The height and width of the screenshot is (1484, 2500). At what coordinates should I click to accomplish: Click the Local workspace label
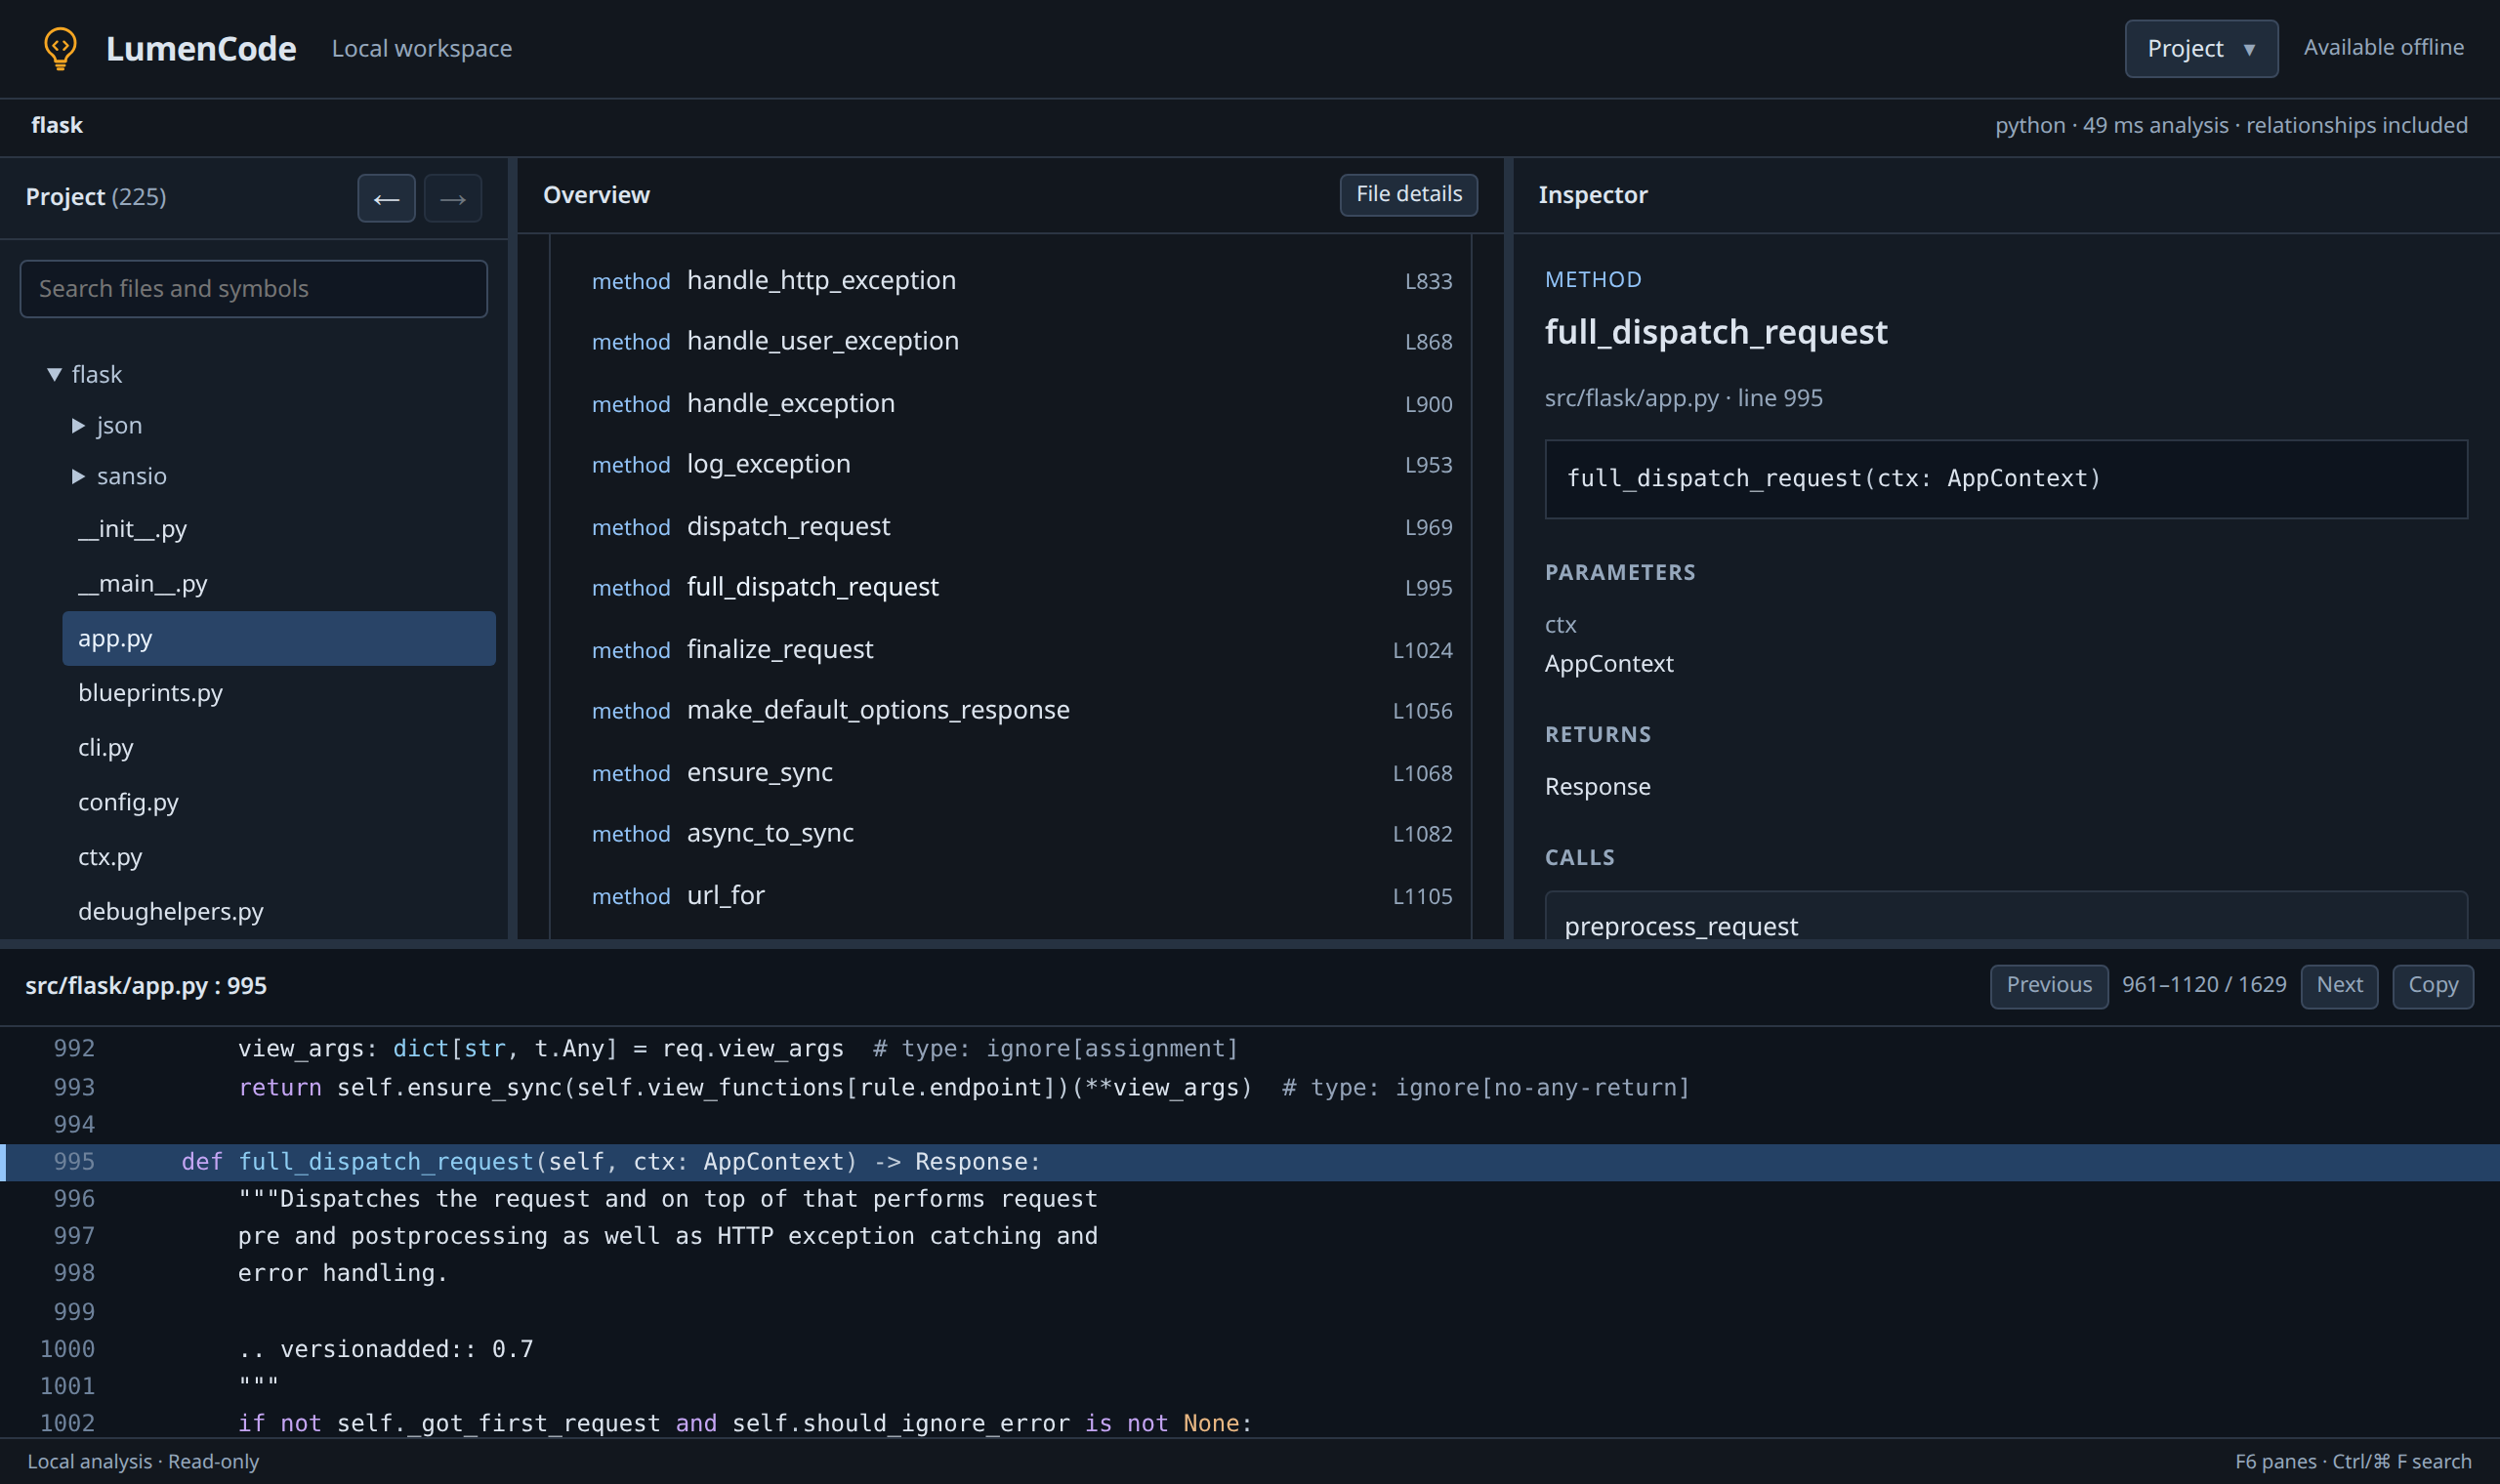[421, 48]
